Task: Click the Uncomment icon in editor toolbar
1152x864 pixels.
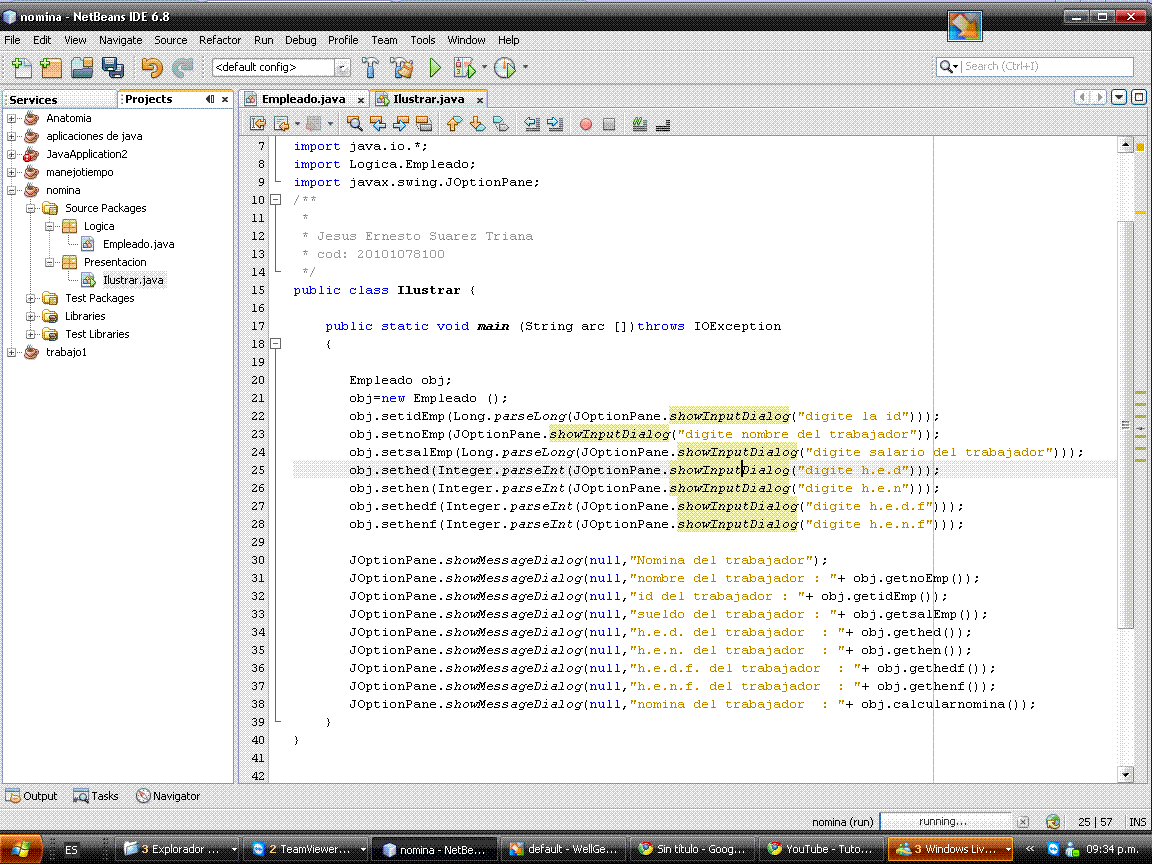Action: click(663, 125)
